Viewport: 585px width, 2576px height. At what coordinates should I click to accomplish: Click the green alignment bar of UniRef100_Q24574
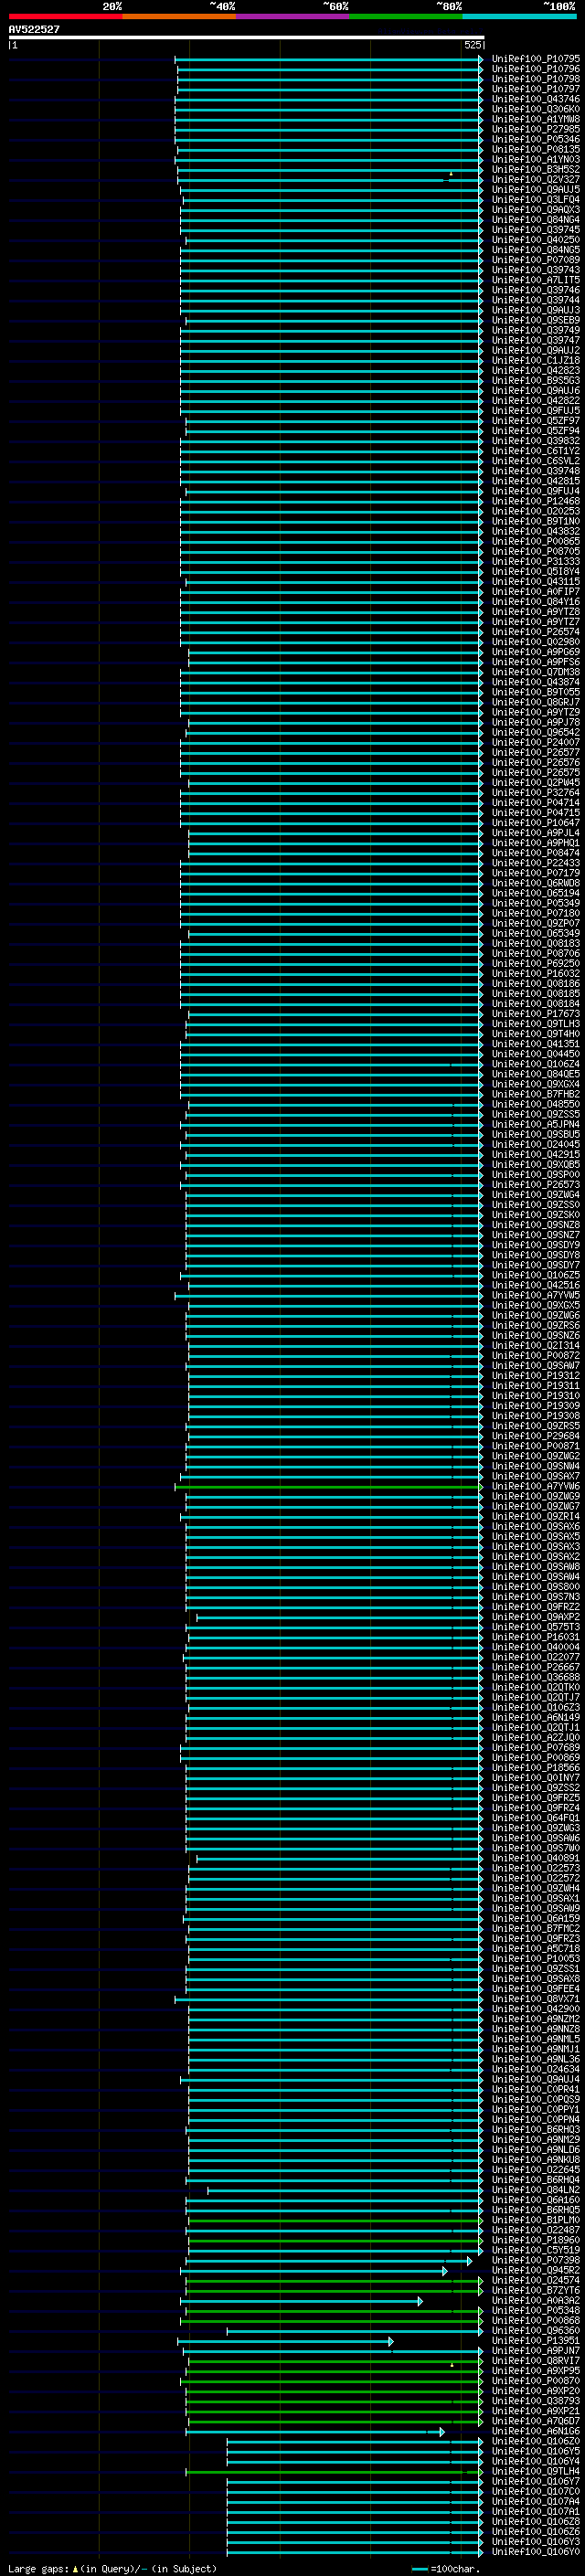pos(335,2279)
